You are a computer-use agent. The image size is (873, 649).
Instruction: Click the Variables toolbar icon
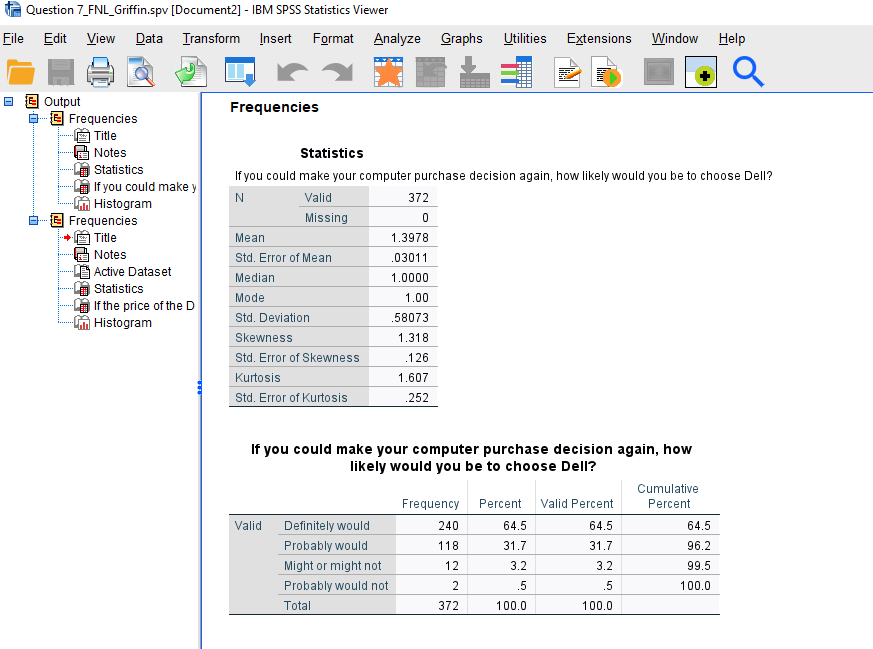(x=516, y=72)
